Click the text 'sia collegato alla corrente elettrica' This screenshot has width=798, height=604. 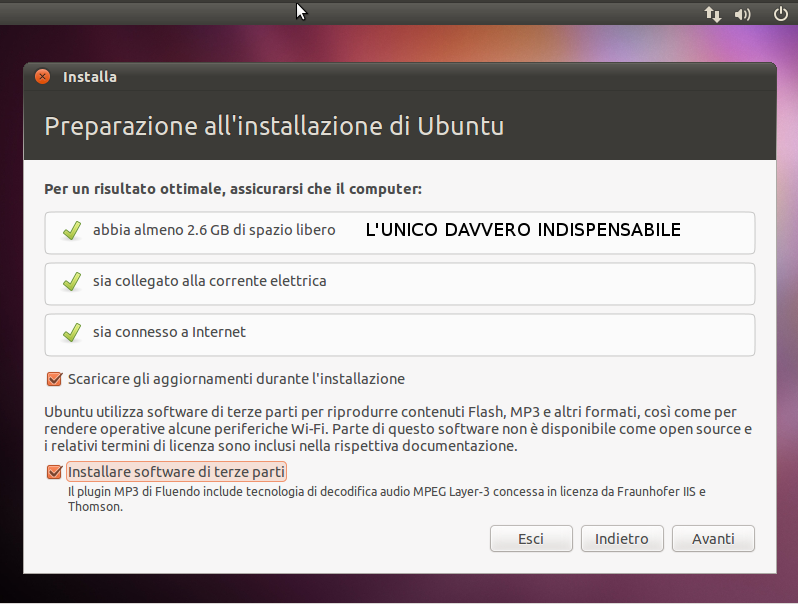pos(209,281)
